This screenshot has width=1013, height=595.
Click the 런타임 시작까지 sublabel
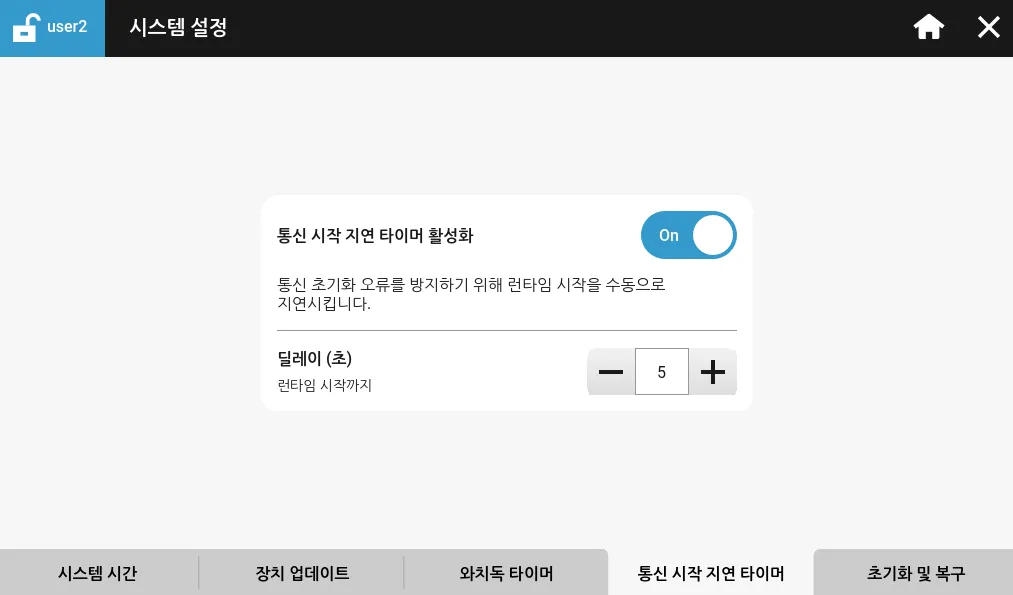pos(324,385)
